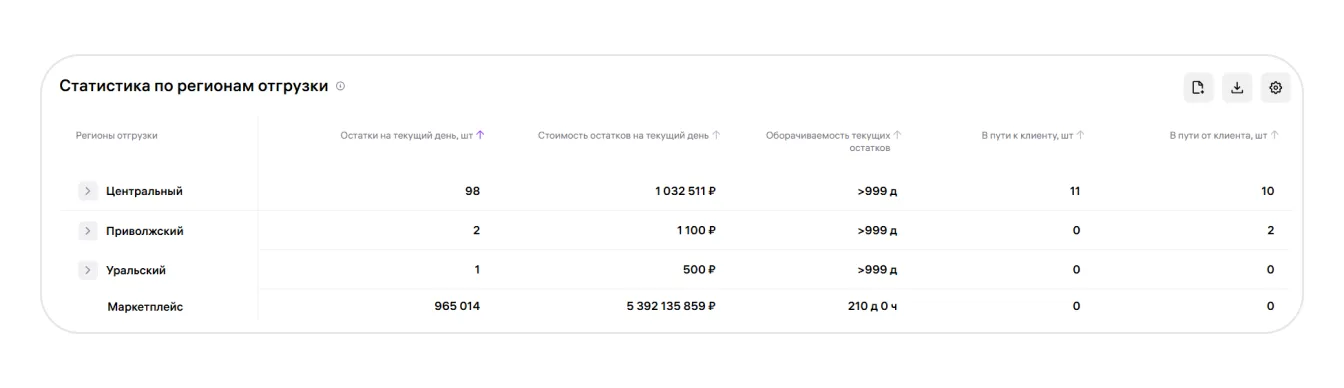Open the document export icon button

(1198, 88)
